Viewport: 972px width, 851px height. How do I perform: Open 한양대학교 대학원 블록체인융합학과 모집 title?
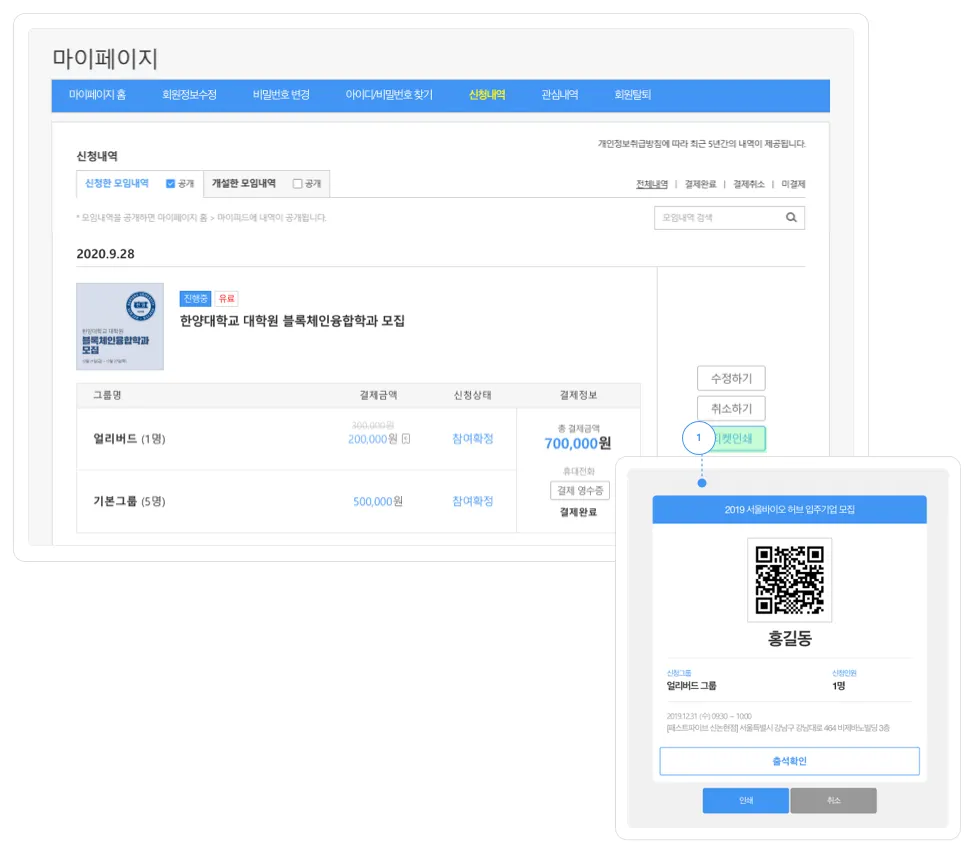[x=292, y=321]
